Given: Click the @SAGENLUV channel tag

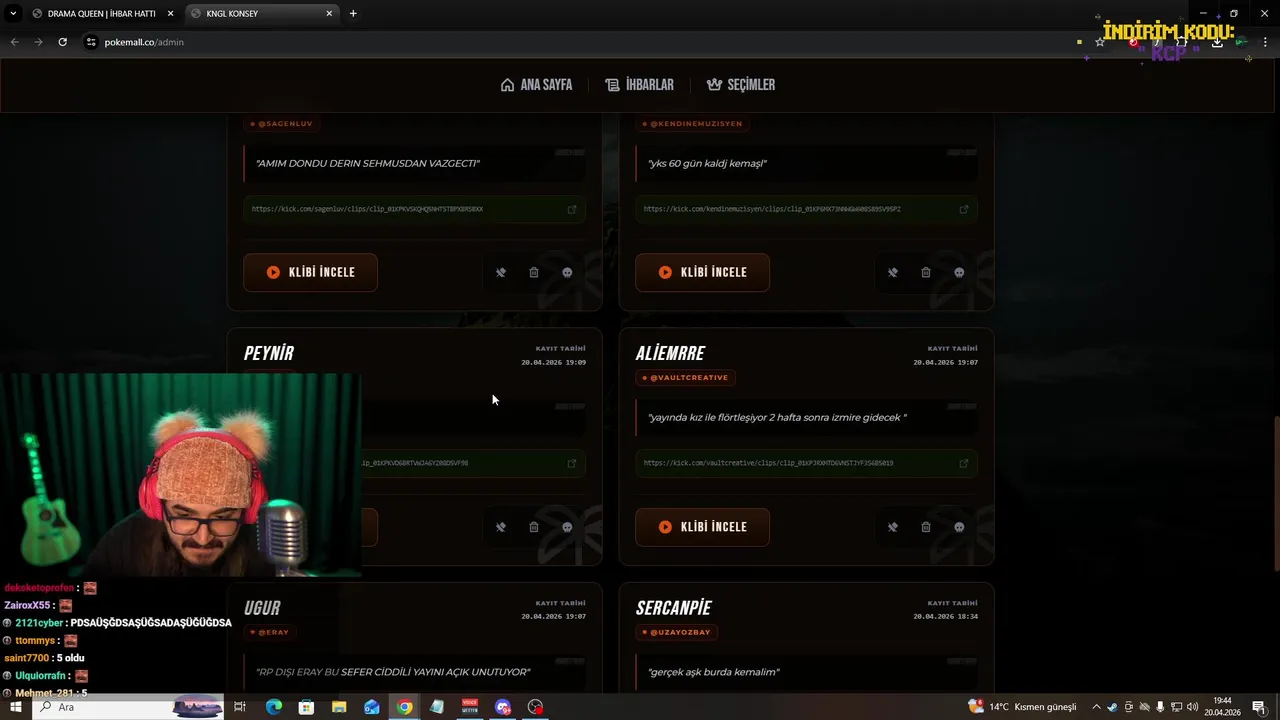Looking at the screenshot, I should 282,124.
